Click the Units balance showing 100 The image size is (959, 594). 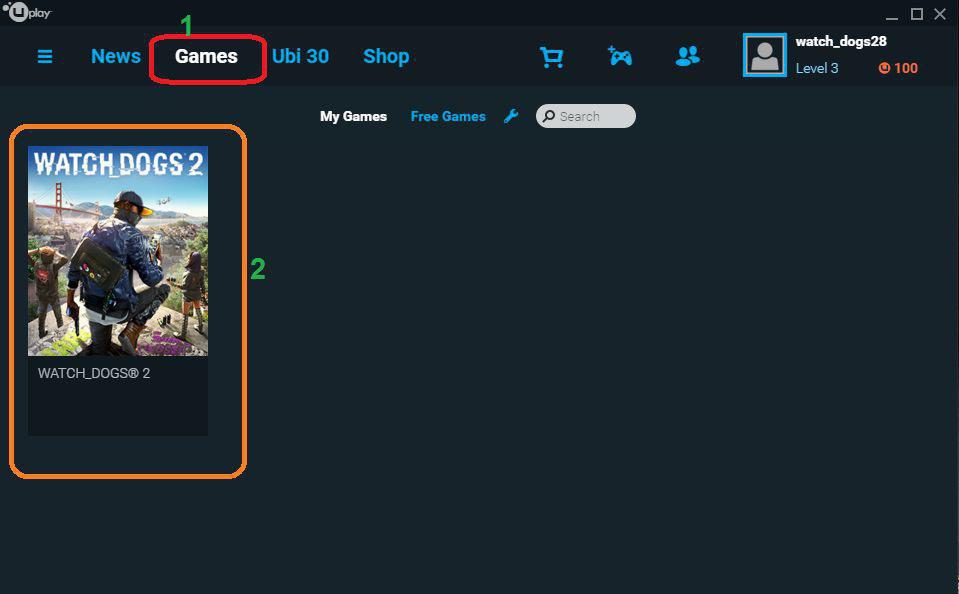coord(897,68)
